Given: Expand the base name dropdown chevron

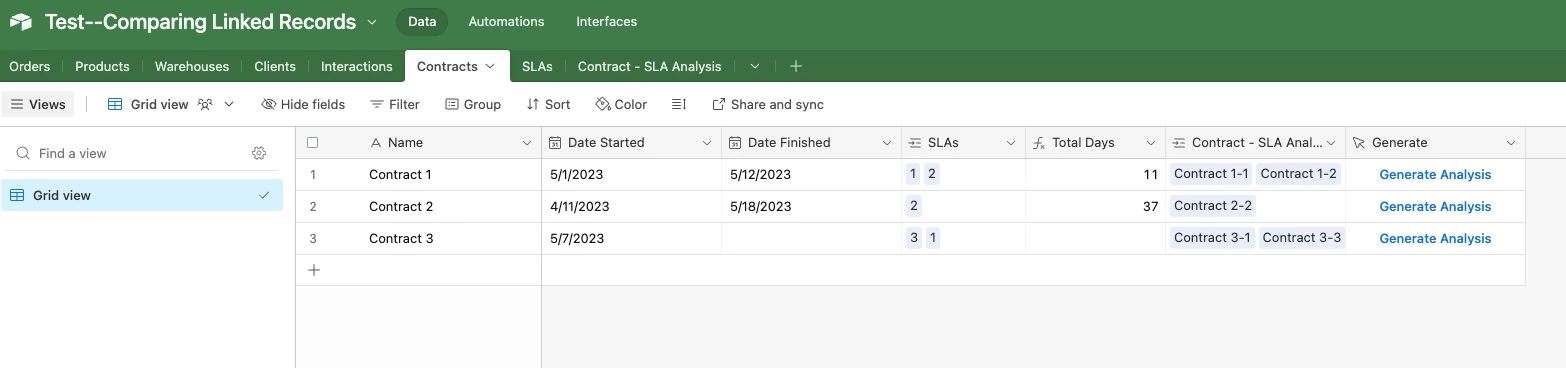Looking at the screenshot, I should (372, 22).
